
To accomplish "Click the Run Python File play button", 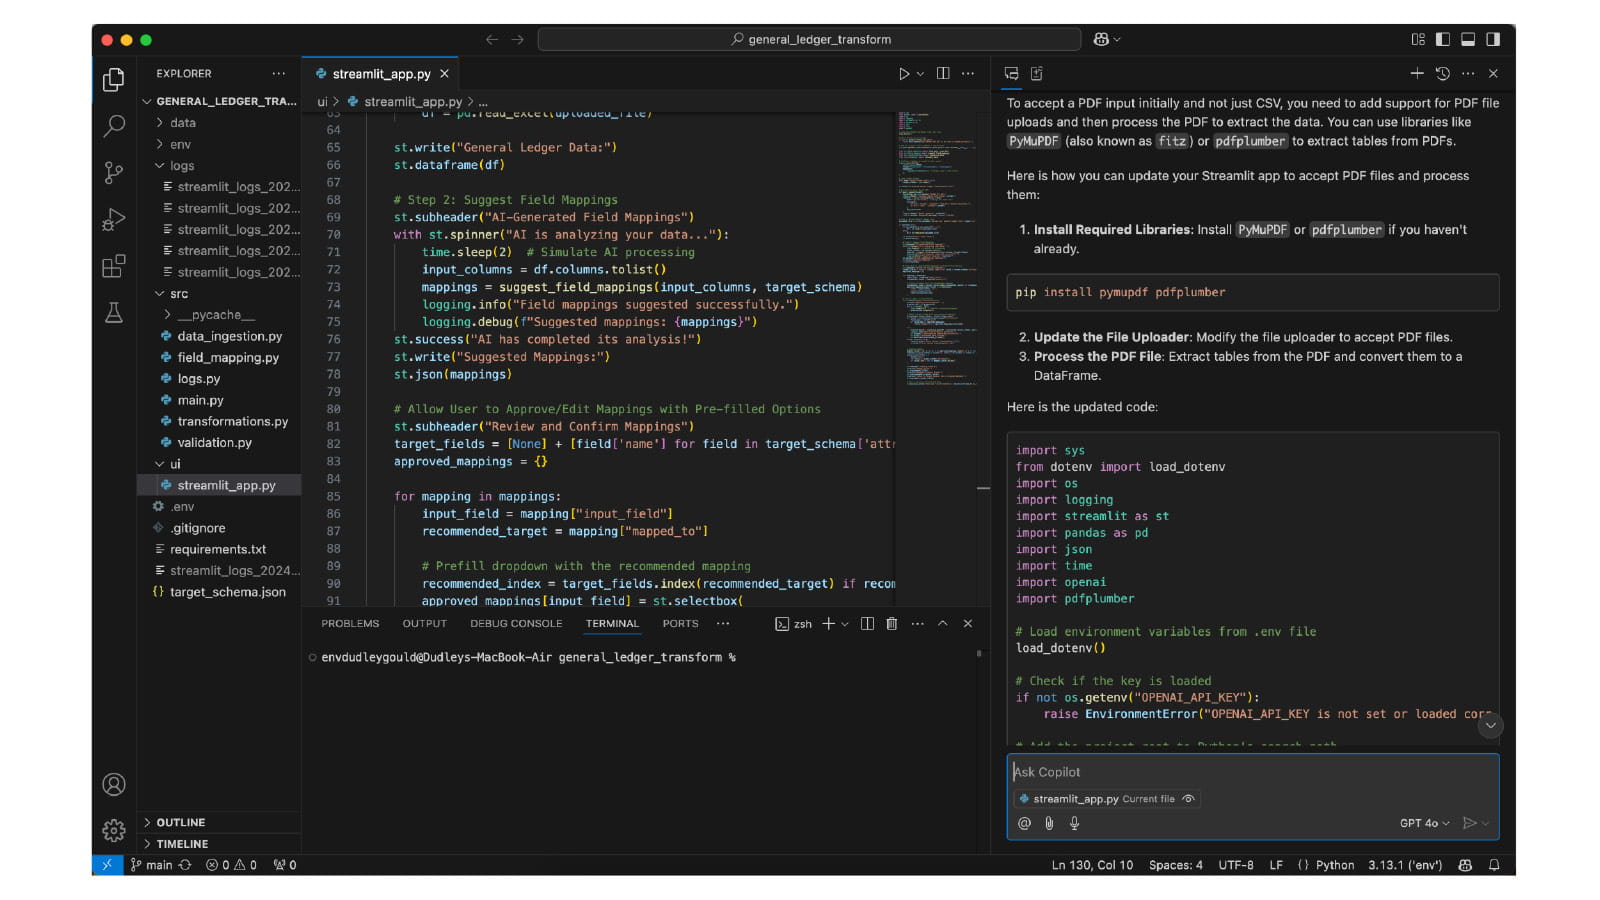I will tap(903, 74).
